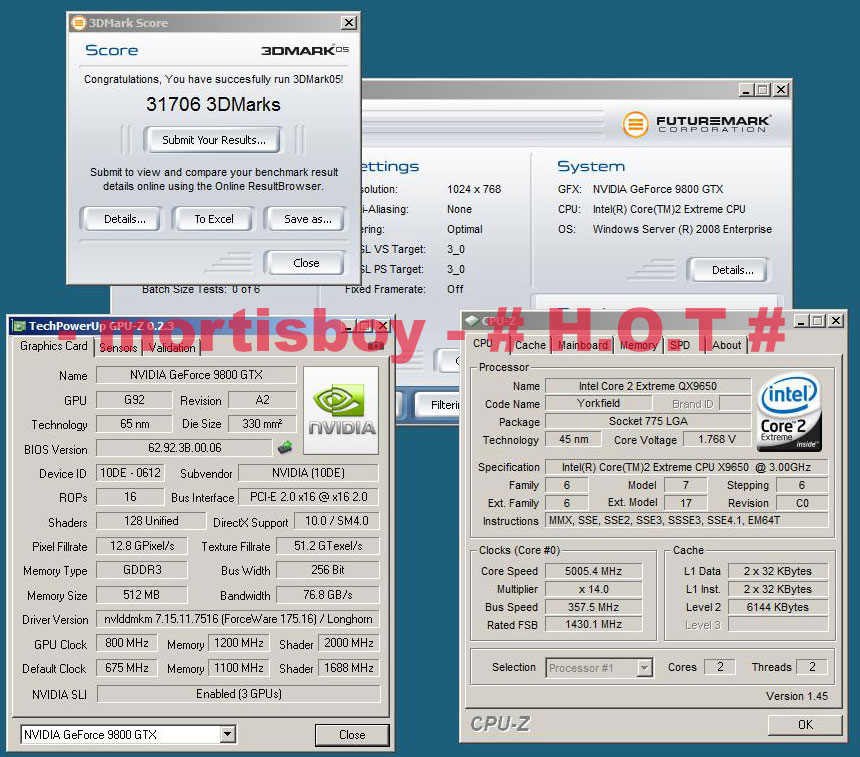Image resolution: width=860 pixels, height=757 pixels.
Task: Click the Pixel Fillrate 12.8 GPixel/s field
Action: [x=142, y=546]
